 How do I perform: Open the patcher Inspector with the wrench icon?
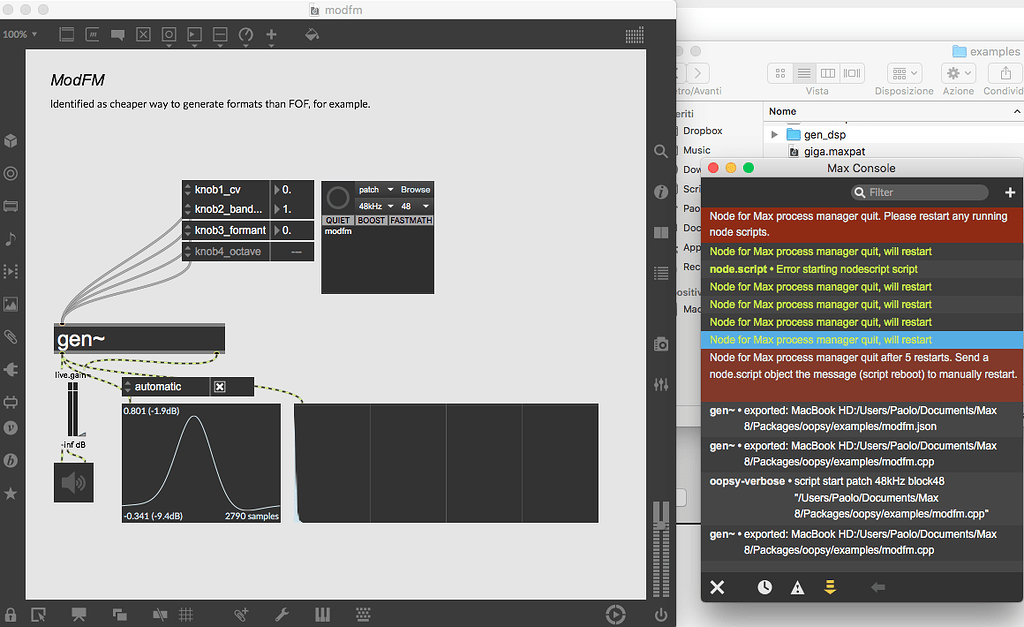(x=282, y=614)
